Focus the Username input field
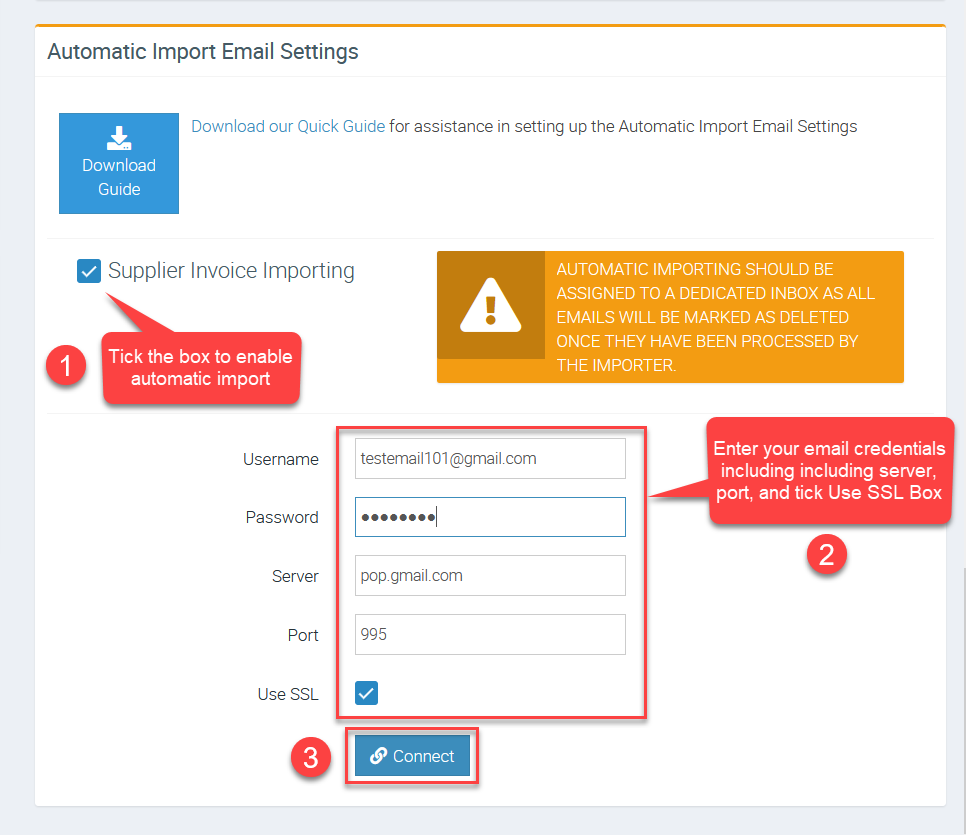966x835 pixels. click(x=490, y=458)
